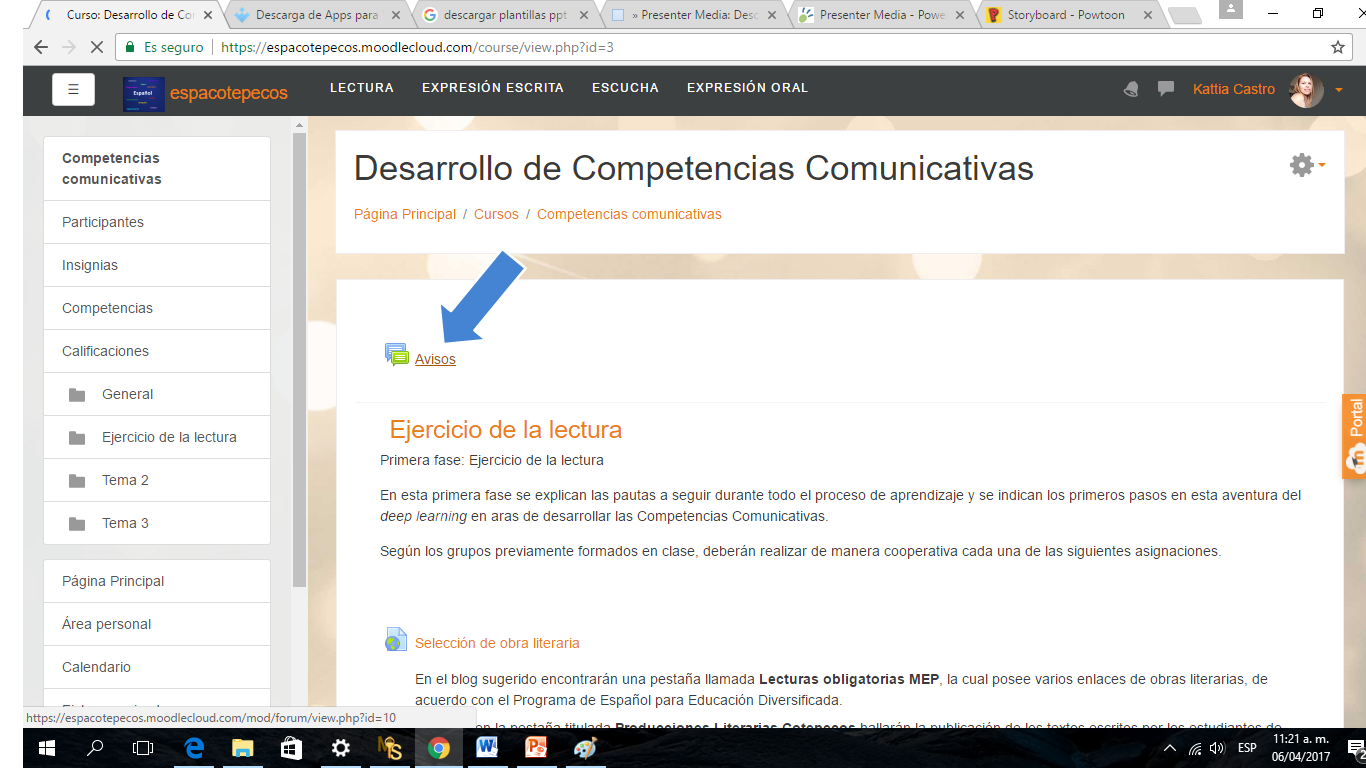Screen dimensions: 1366x768
Task: Expand the user menu arrow beside the profile picture
Action: tap(1339, 90)
